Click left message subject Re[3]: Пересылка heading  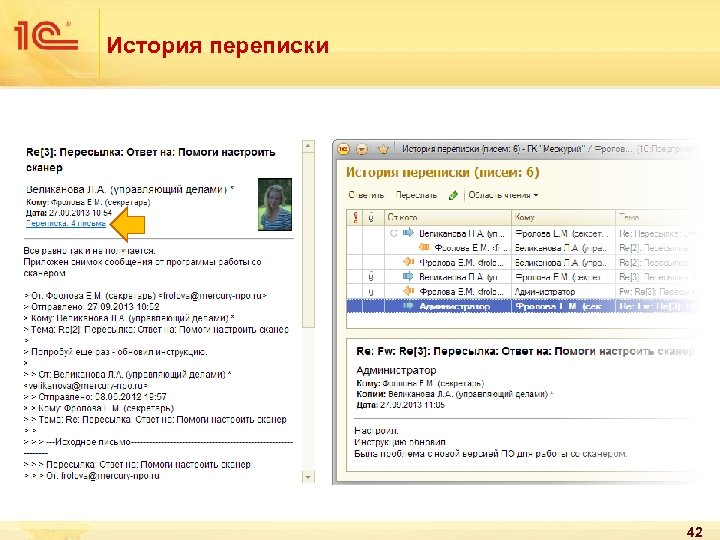tap(151, 159)
